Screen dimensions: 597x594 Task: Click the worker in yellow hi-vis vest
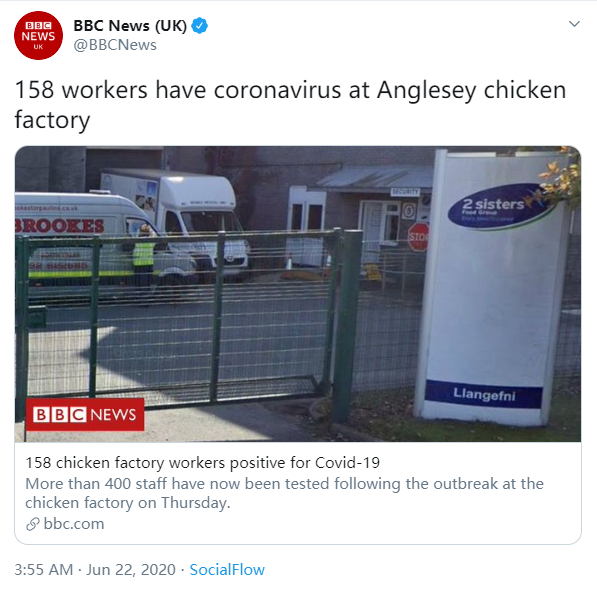pos(144,255)
